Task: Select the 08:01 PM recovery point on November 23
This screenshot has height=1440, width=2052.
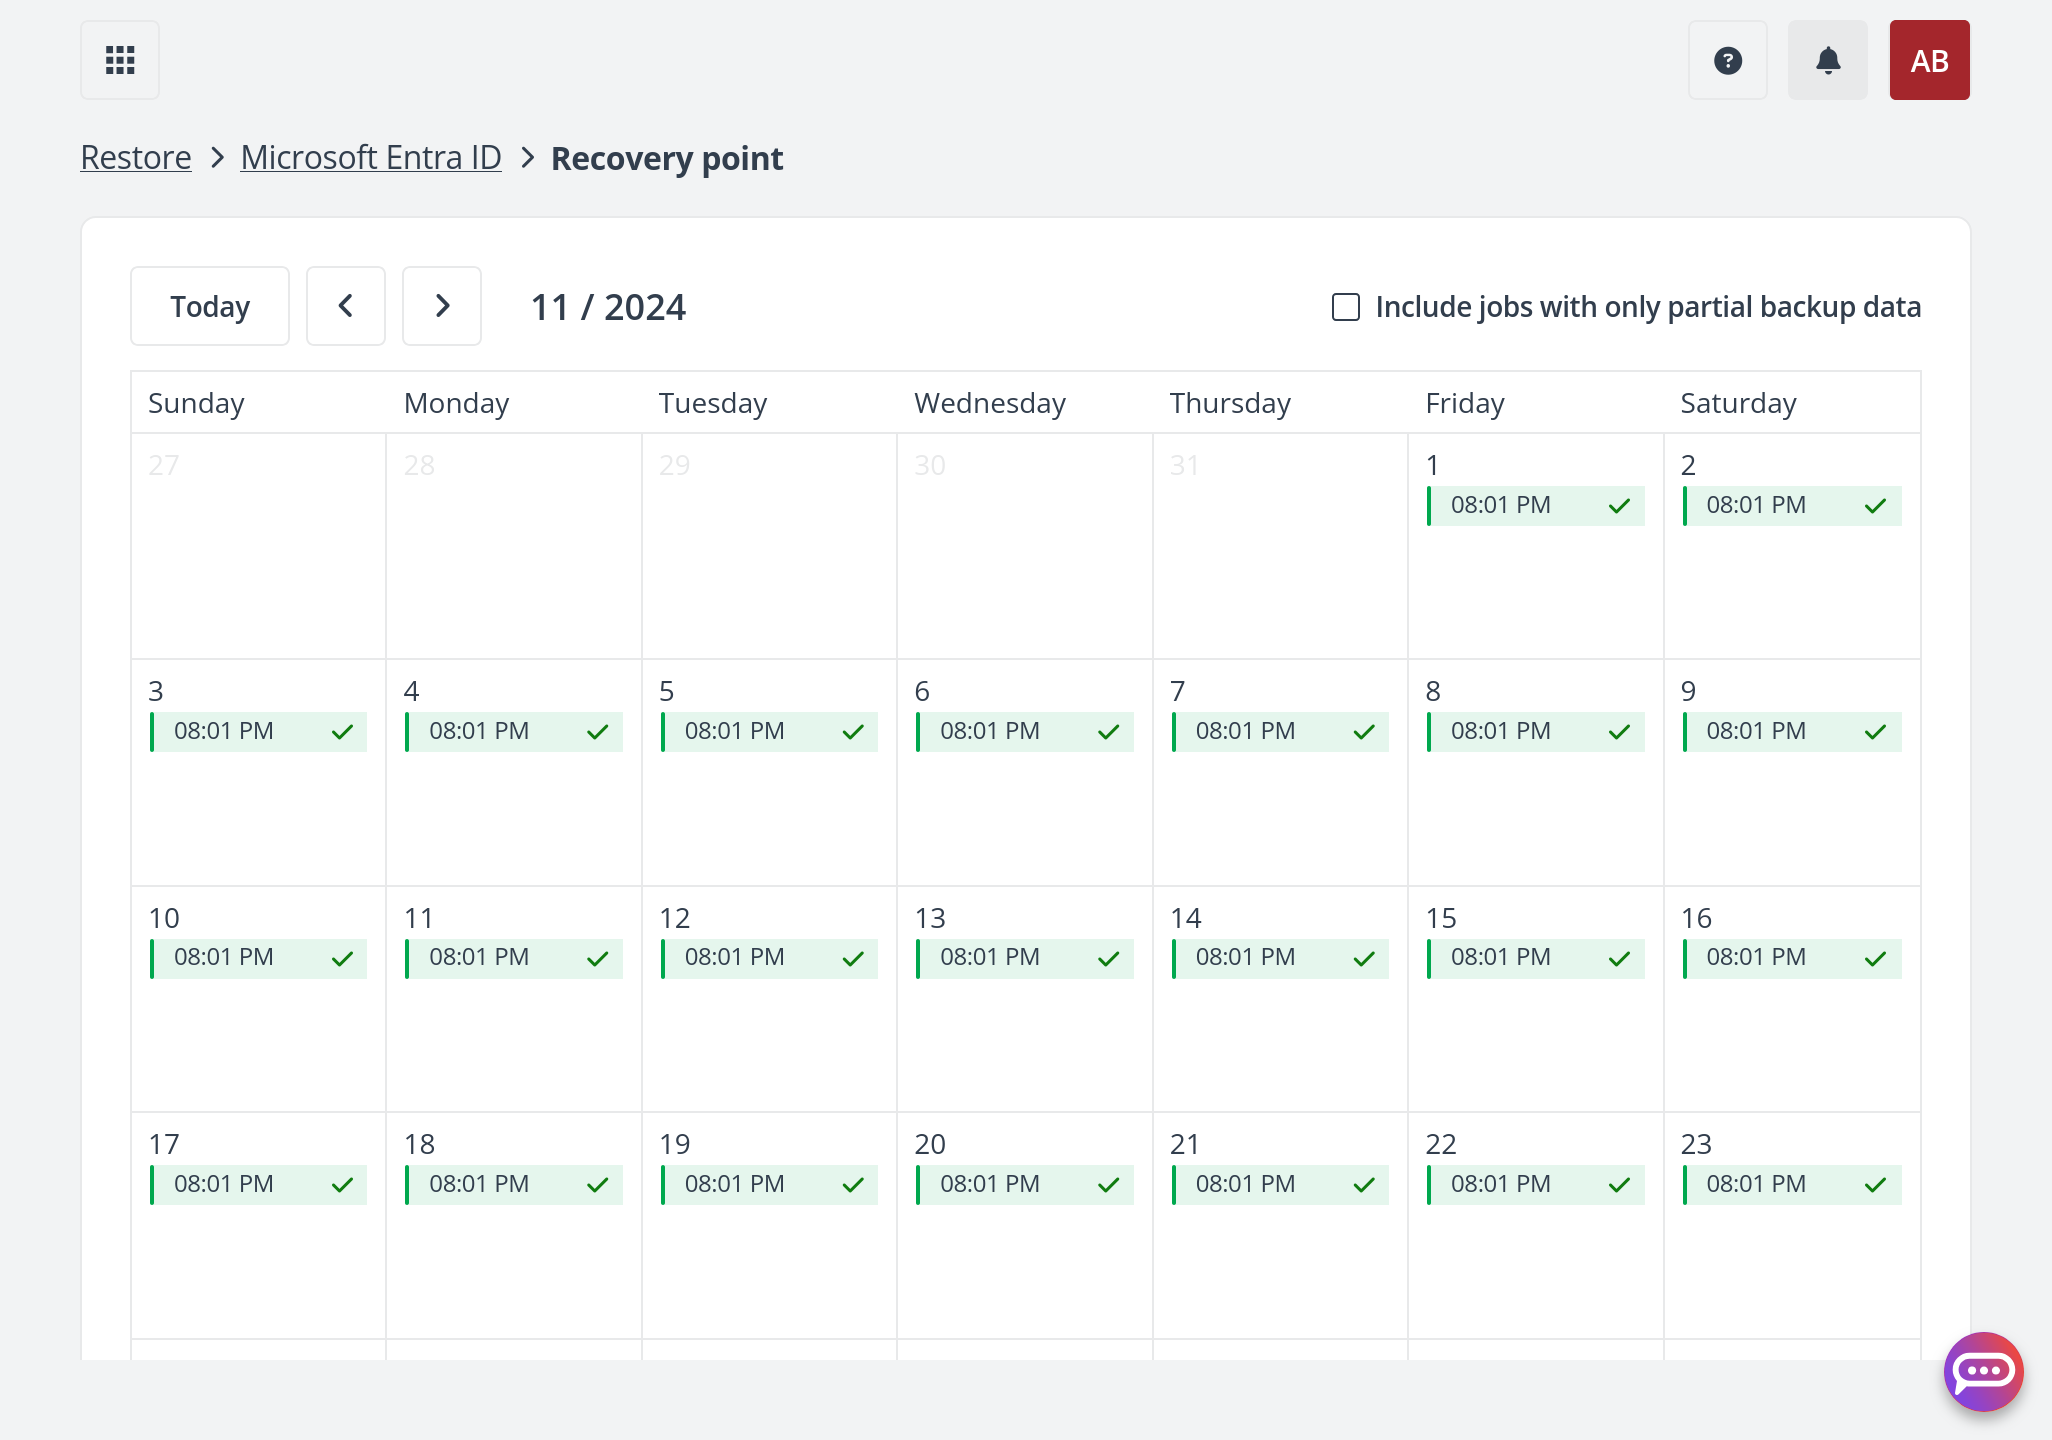Action: (x=1792, y=1185)
